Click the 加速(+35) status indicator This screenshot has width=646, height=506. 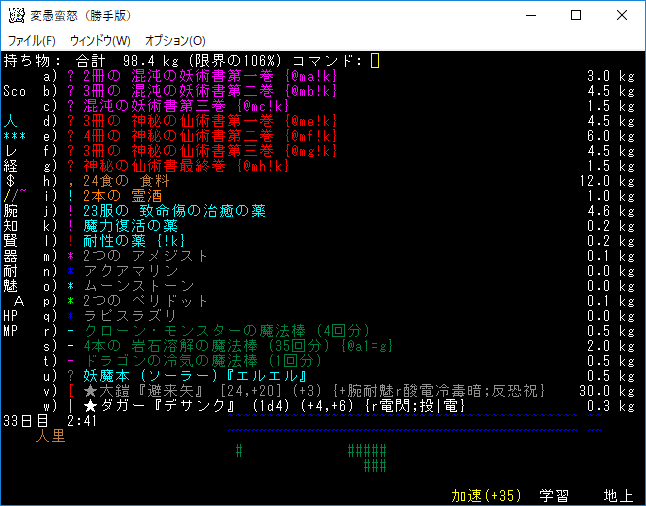click(x=487, y=496)
